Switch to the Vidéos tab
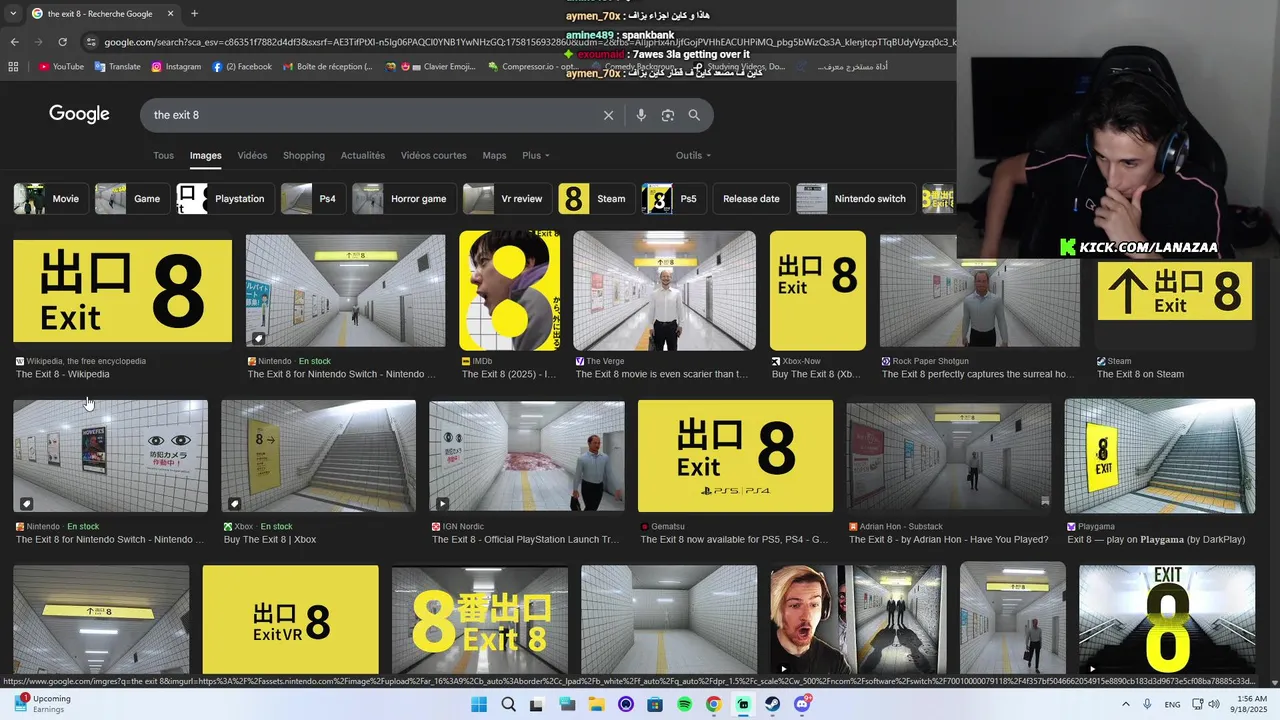Viewport: 1280px width, 720px height. (x=252, y=155)
